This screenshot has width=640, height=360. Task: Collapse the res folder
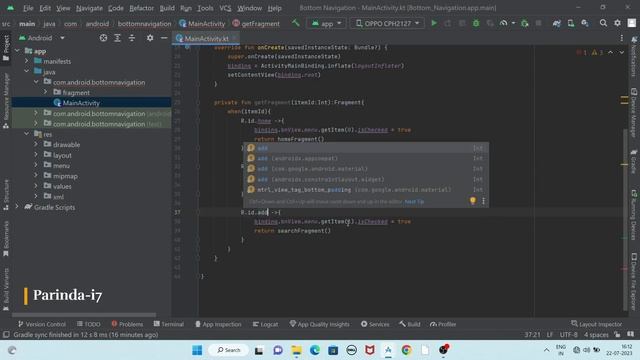pos(27,134)
